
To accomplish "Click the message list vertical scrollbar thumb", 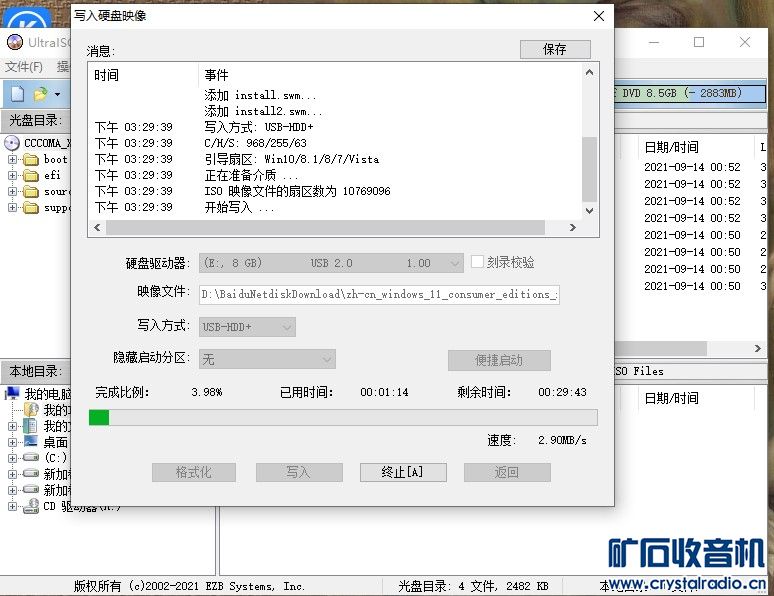I will pos(589,169).
